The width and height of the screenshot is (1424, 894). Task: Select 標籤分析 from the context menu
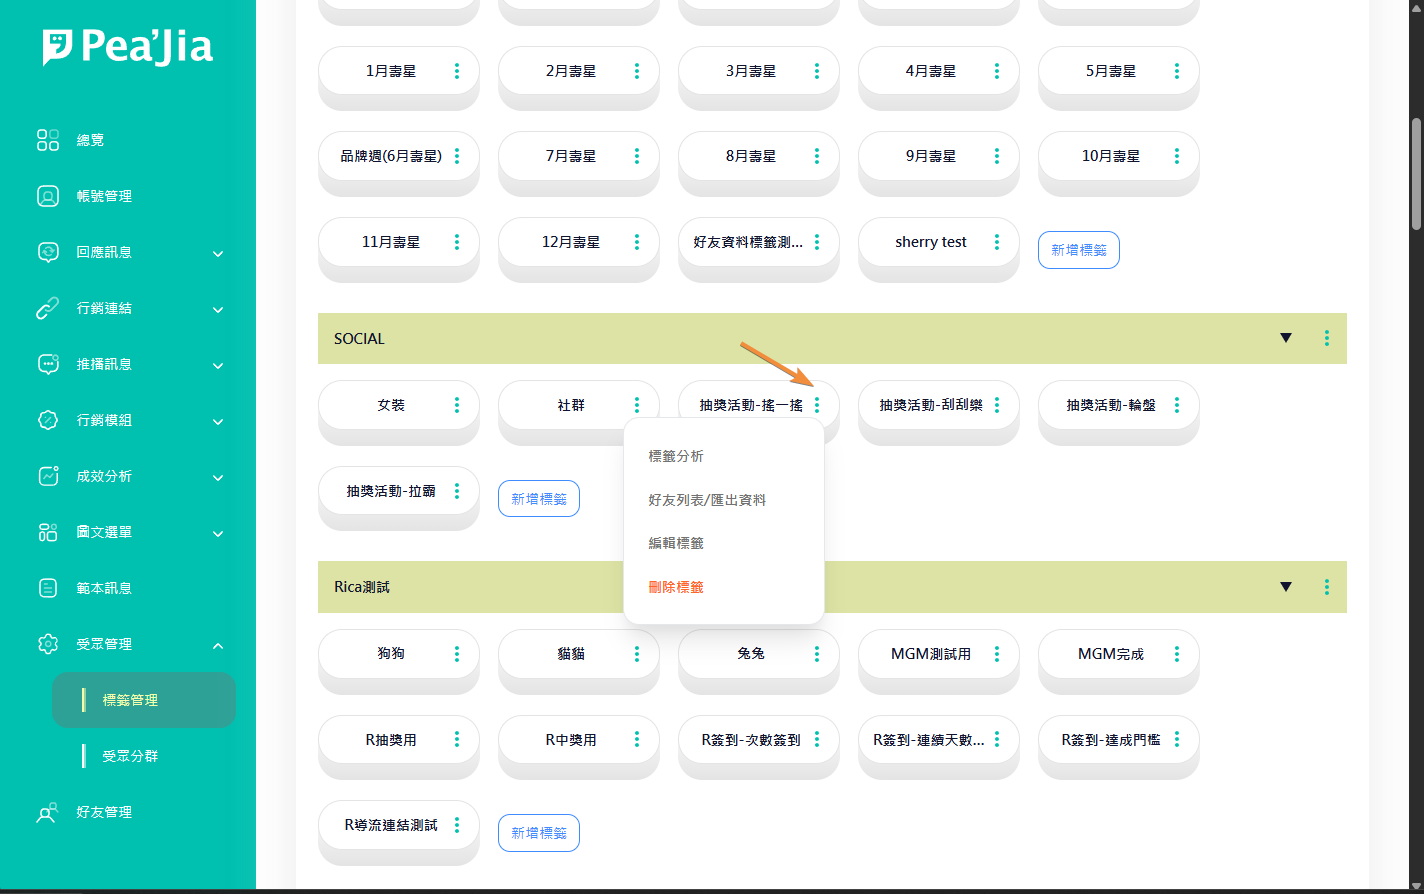tap(676, 456)
